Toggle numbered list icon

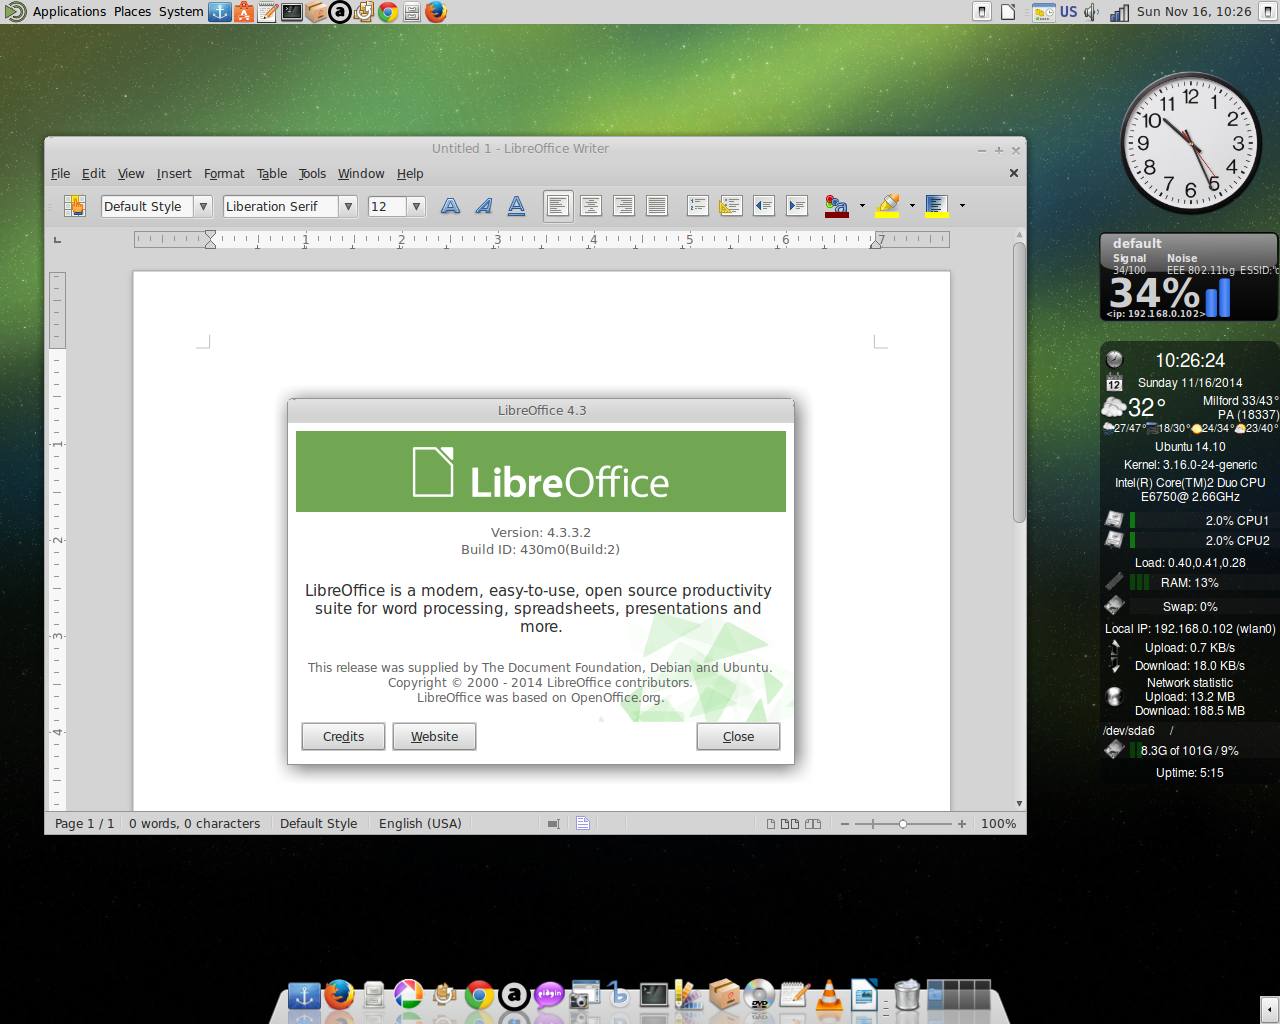(698, 206)
